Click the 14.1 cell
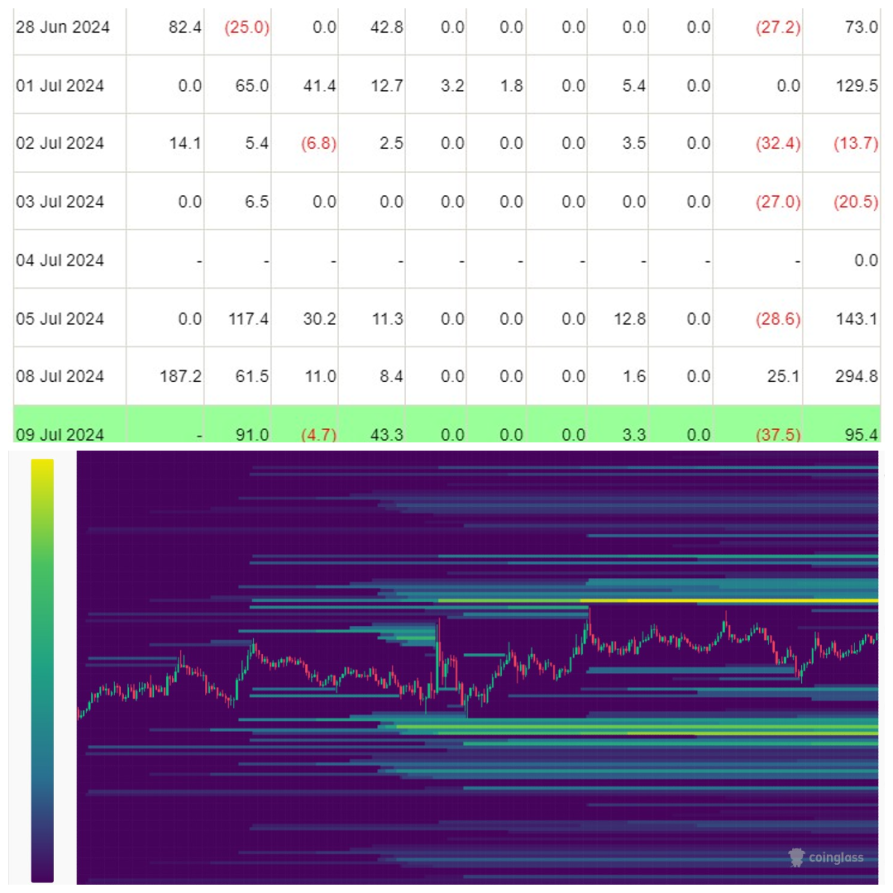Image resolution: width=893 pixels, height=893 pixels. 185,143
